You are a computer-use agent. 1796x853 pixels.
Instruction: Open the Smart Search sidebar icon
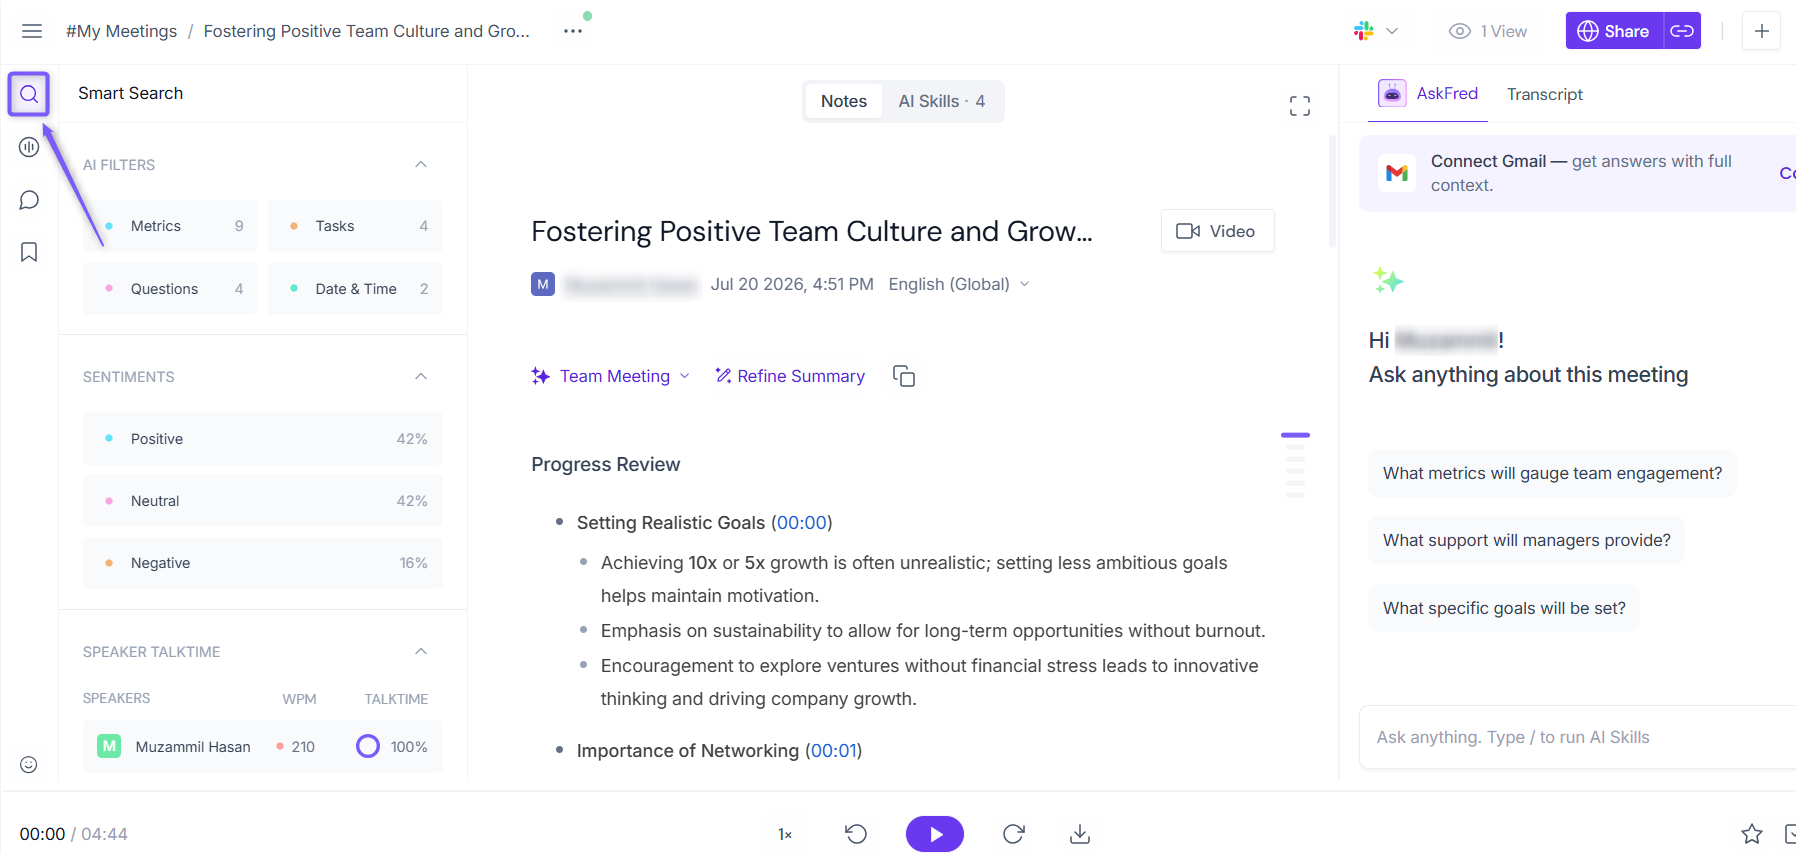(x=29, y=94)
